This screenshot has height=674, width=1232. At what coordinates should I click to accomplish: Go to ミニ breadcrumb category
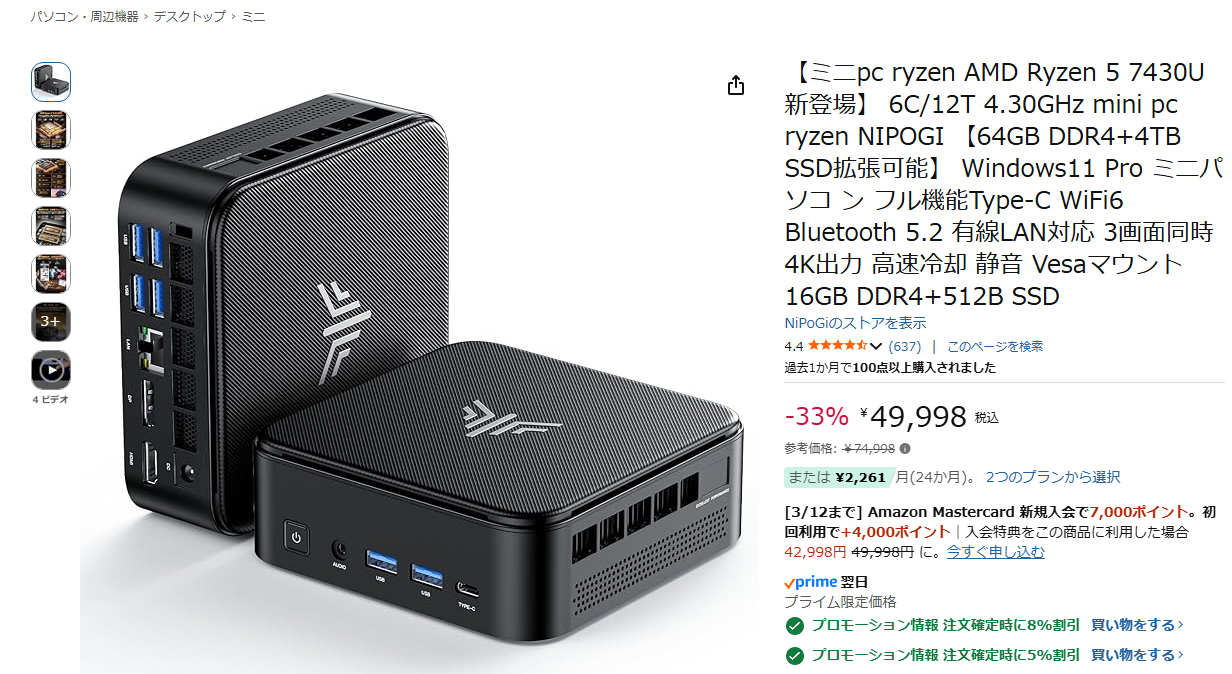pos(253,17)
